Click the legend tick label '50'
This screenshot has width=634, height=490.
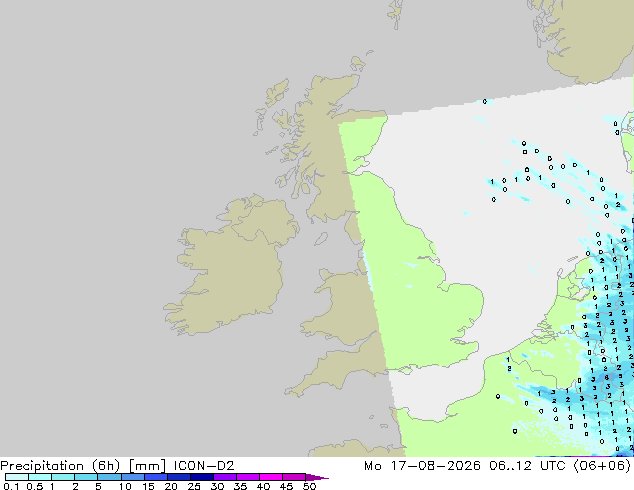click(x=309, y=486)
